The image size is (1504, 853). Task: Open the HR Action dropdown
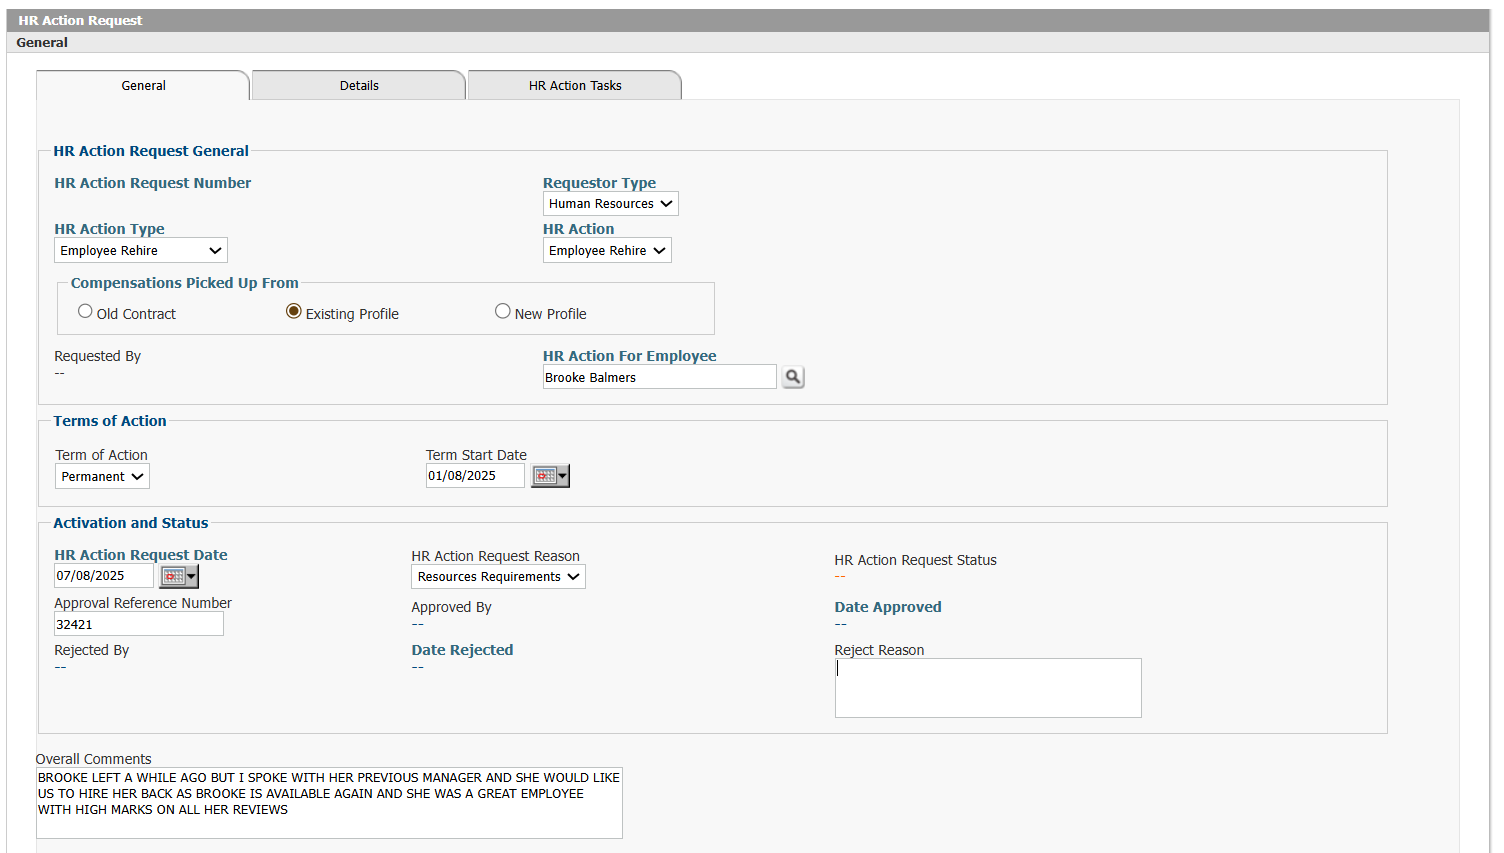[607, 250]
